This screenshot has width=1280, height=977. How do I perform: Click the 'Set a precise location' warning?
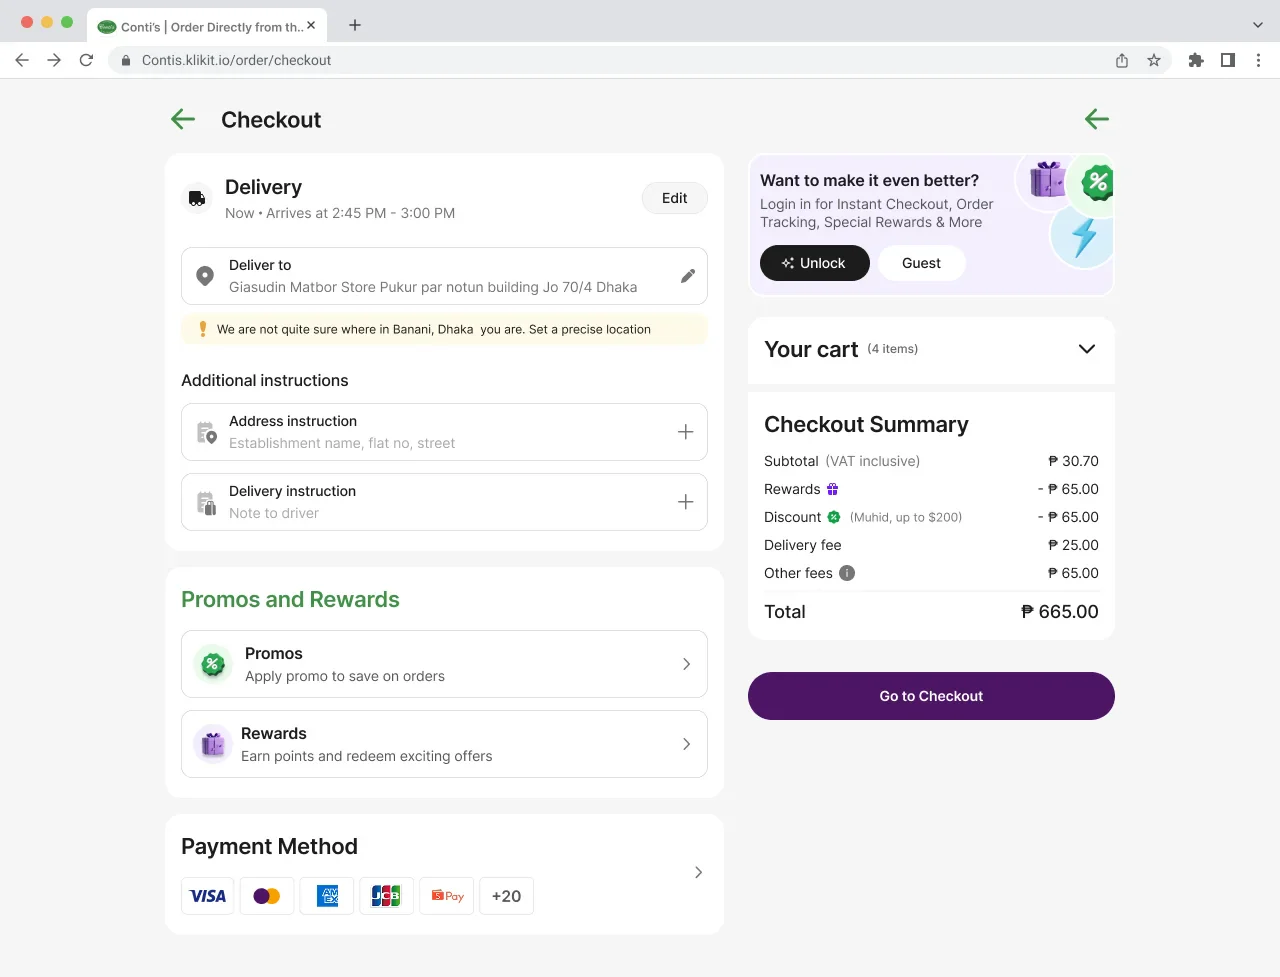coord(444,329)
